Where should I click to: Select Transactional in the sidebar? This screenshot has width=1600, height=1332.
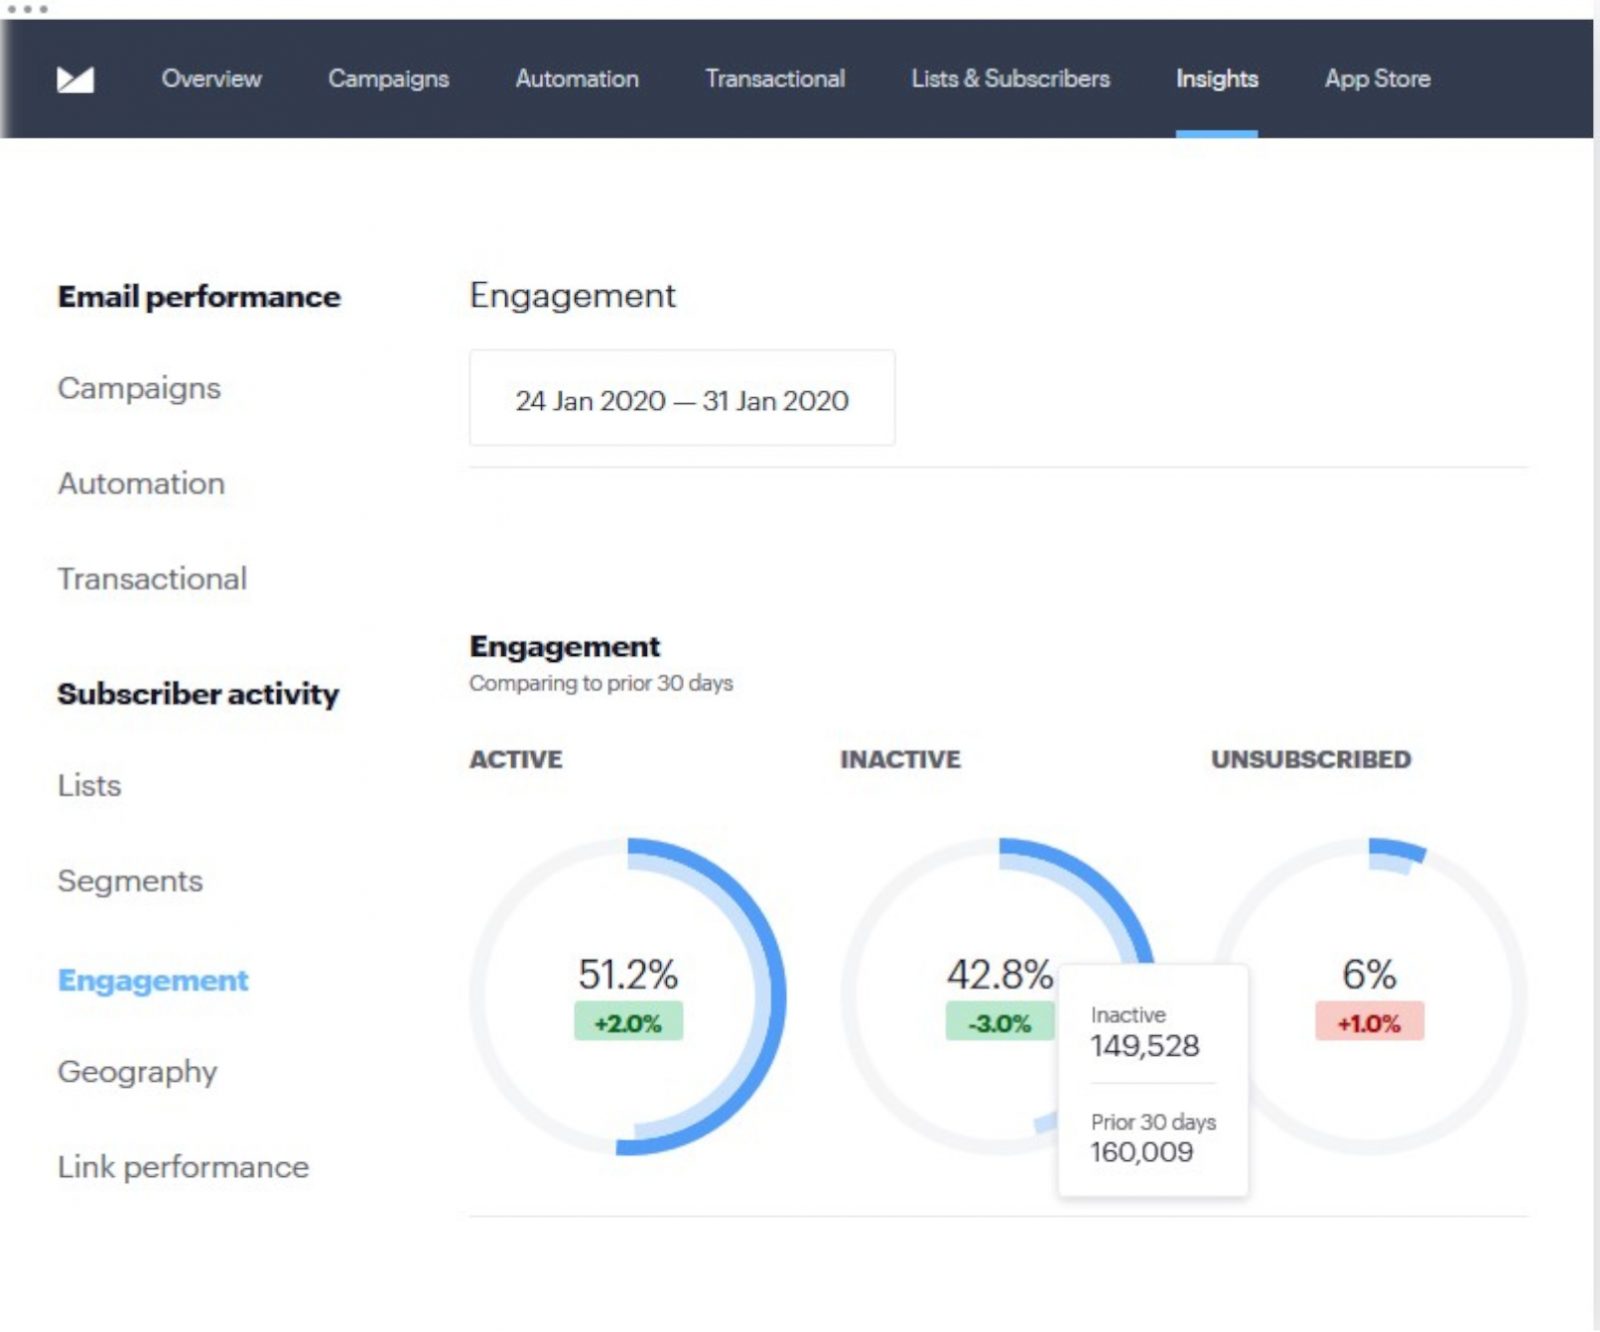152,578
